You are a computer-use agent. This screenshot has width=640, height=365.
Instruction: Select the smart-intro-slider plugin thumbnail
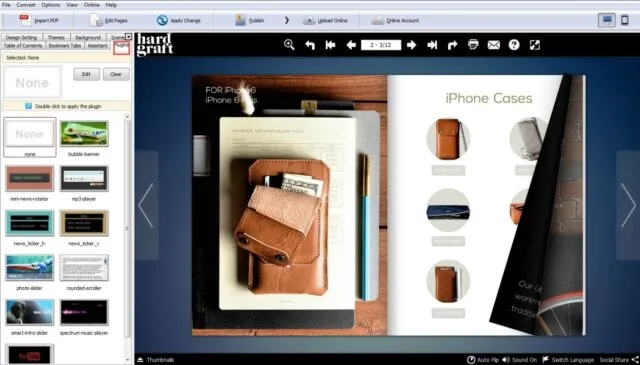coord(29,312)
